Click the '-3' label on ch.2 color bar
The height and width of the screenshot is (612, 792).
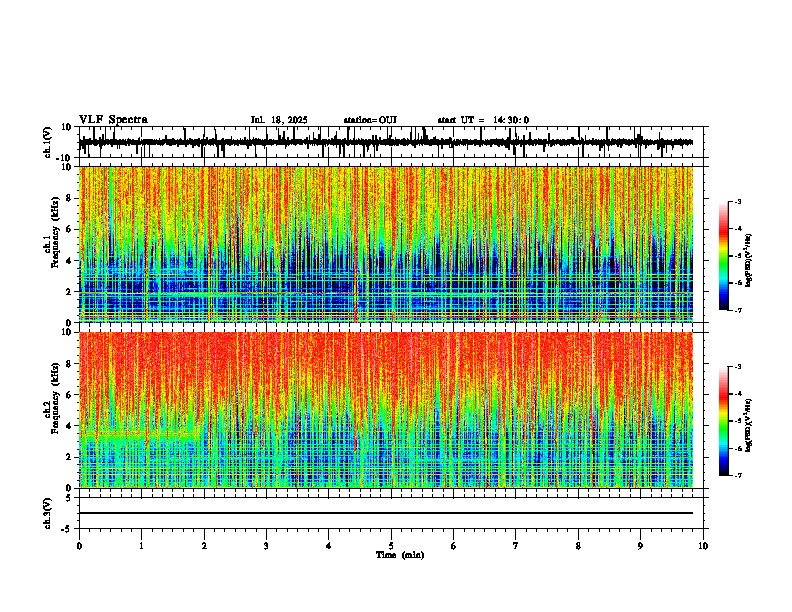pos(738,367)
